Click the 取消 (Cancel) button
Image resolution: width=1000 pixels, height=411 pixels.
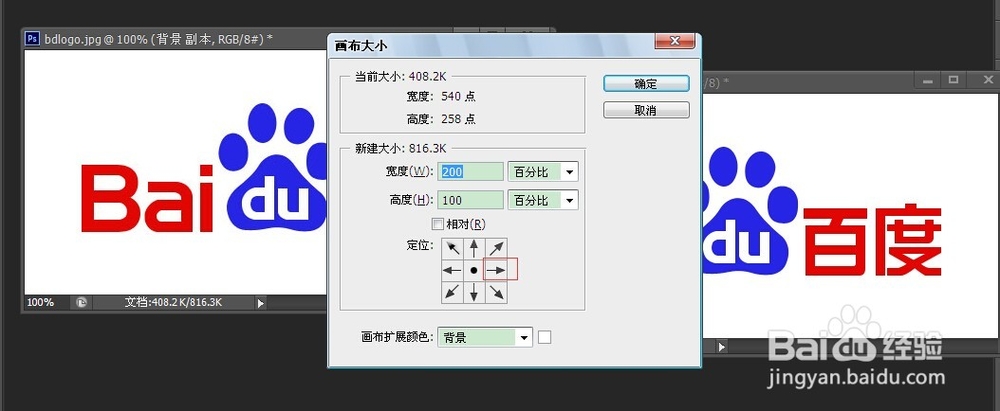(646, 110)
